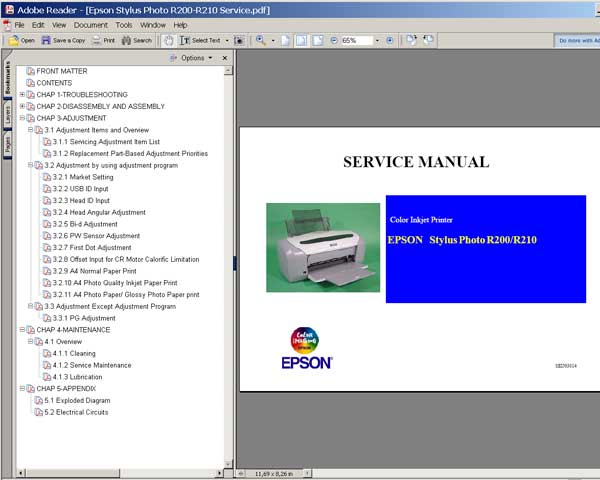Image resolution: width=600 pixels, height=480 pixels.
Task: Switch to the Bookmarks side tab
Action: (8, 78)
